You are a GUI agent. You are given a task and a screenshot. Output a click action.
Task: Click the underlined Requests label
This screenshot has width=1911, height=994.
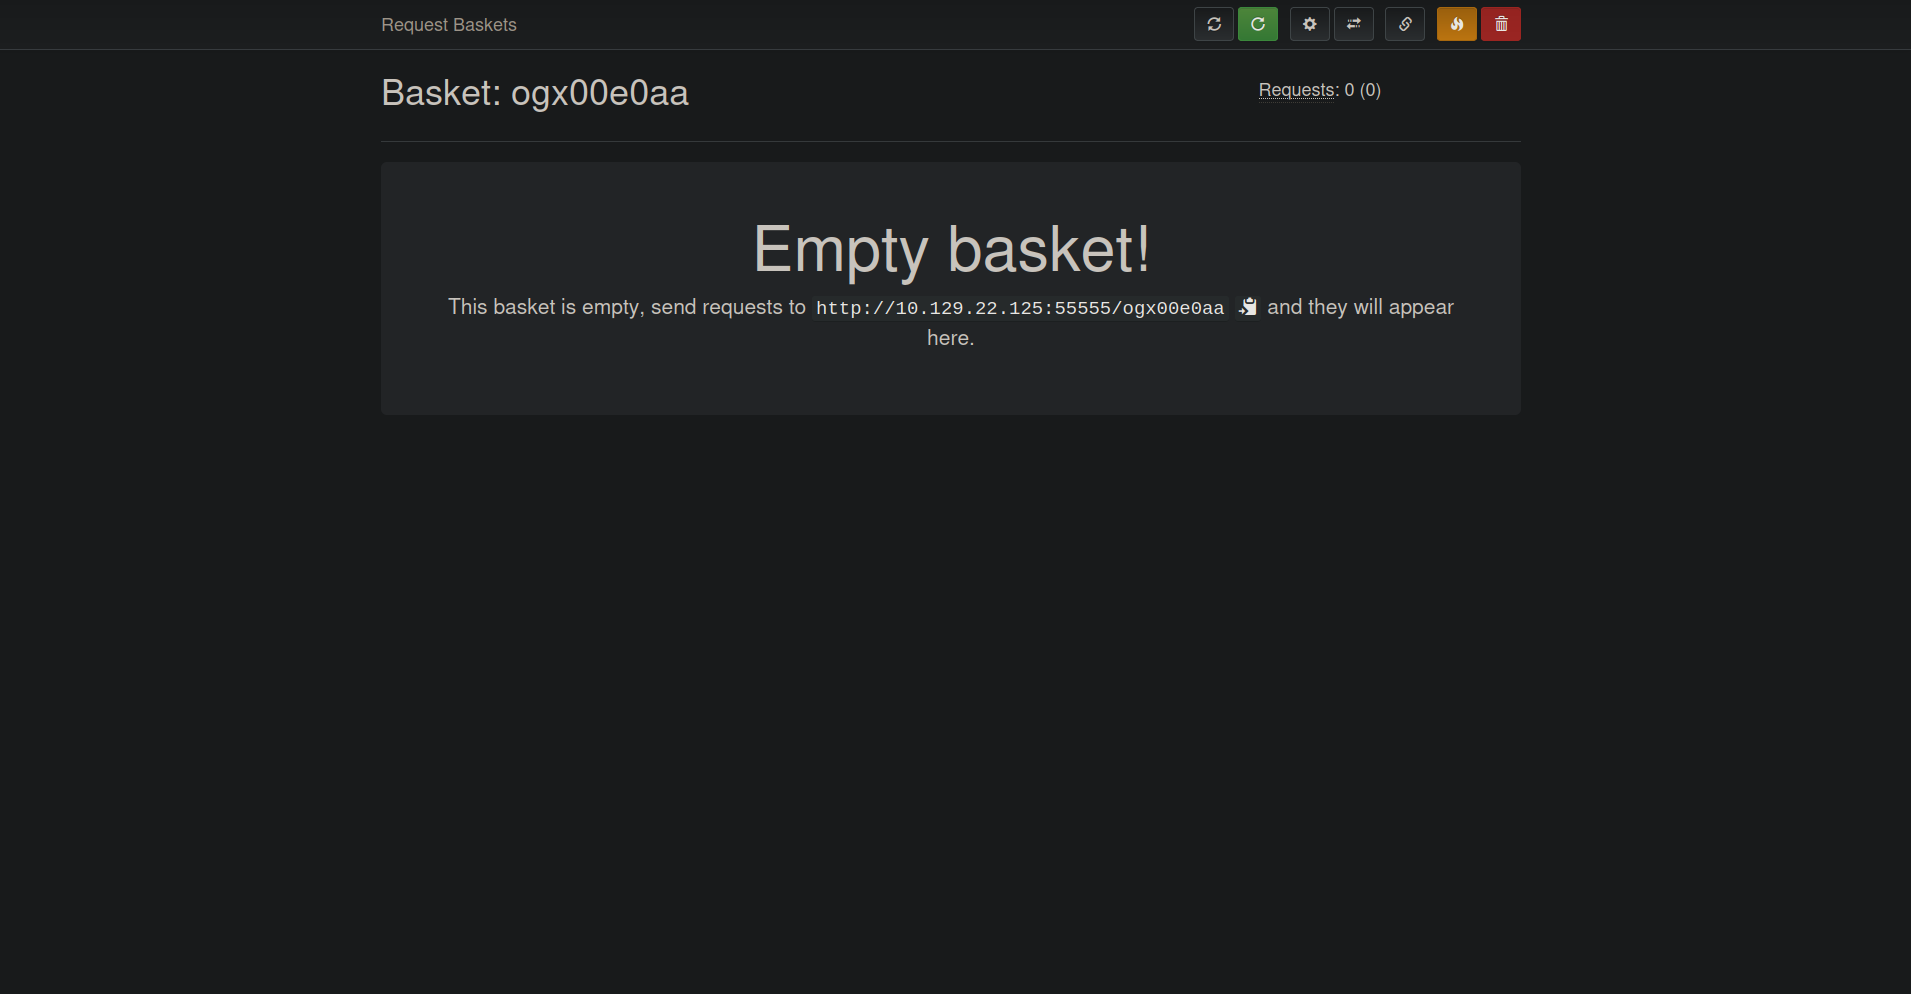point(1297,90)
